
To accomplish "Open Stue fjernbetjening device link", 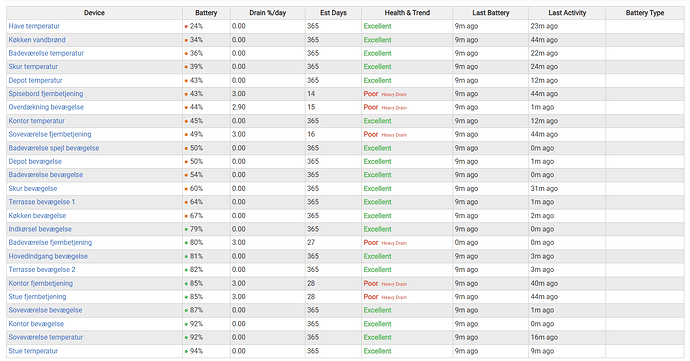I will tap(37, 297).
